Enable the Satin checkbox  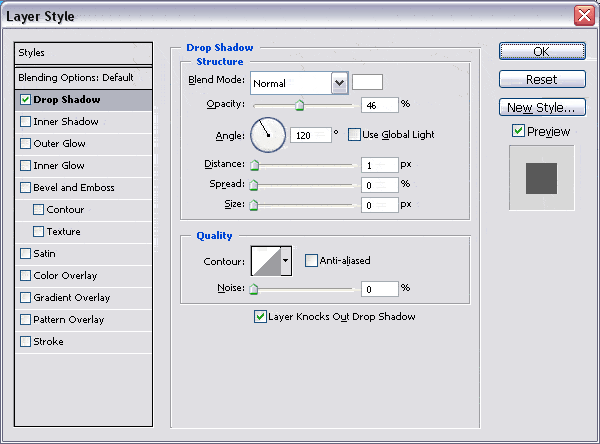[x=25, y=254]
